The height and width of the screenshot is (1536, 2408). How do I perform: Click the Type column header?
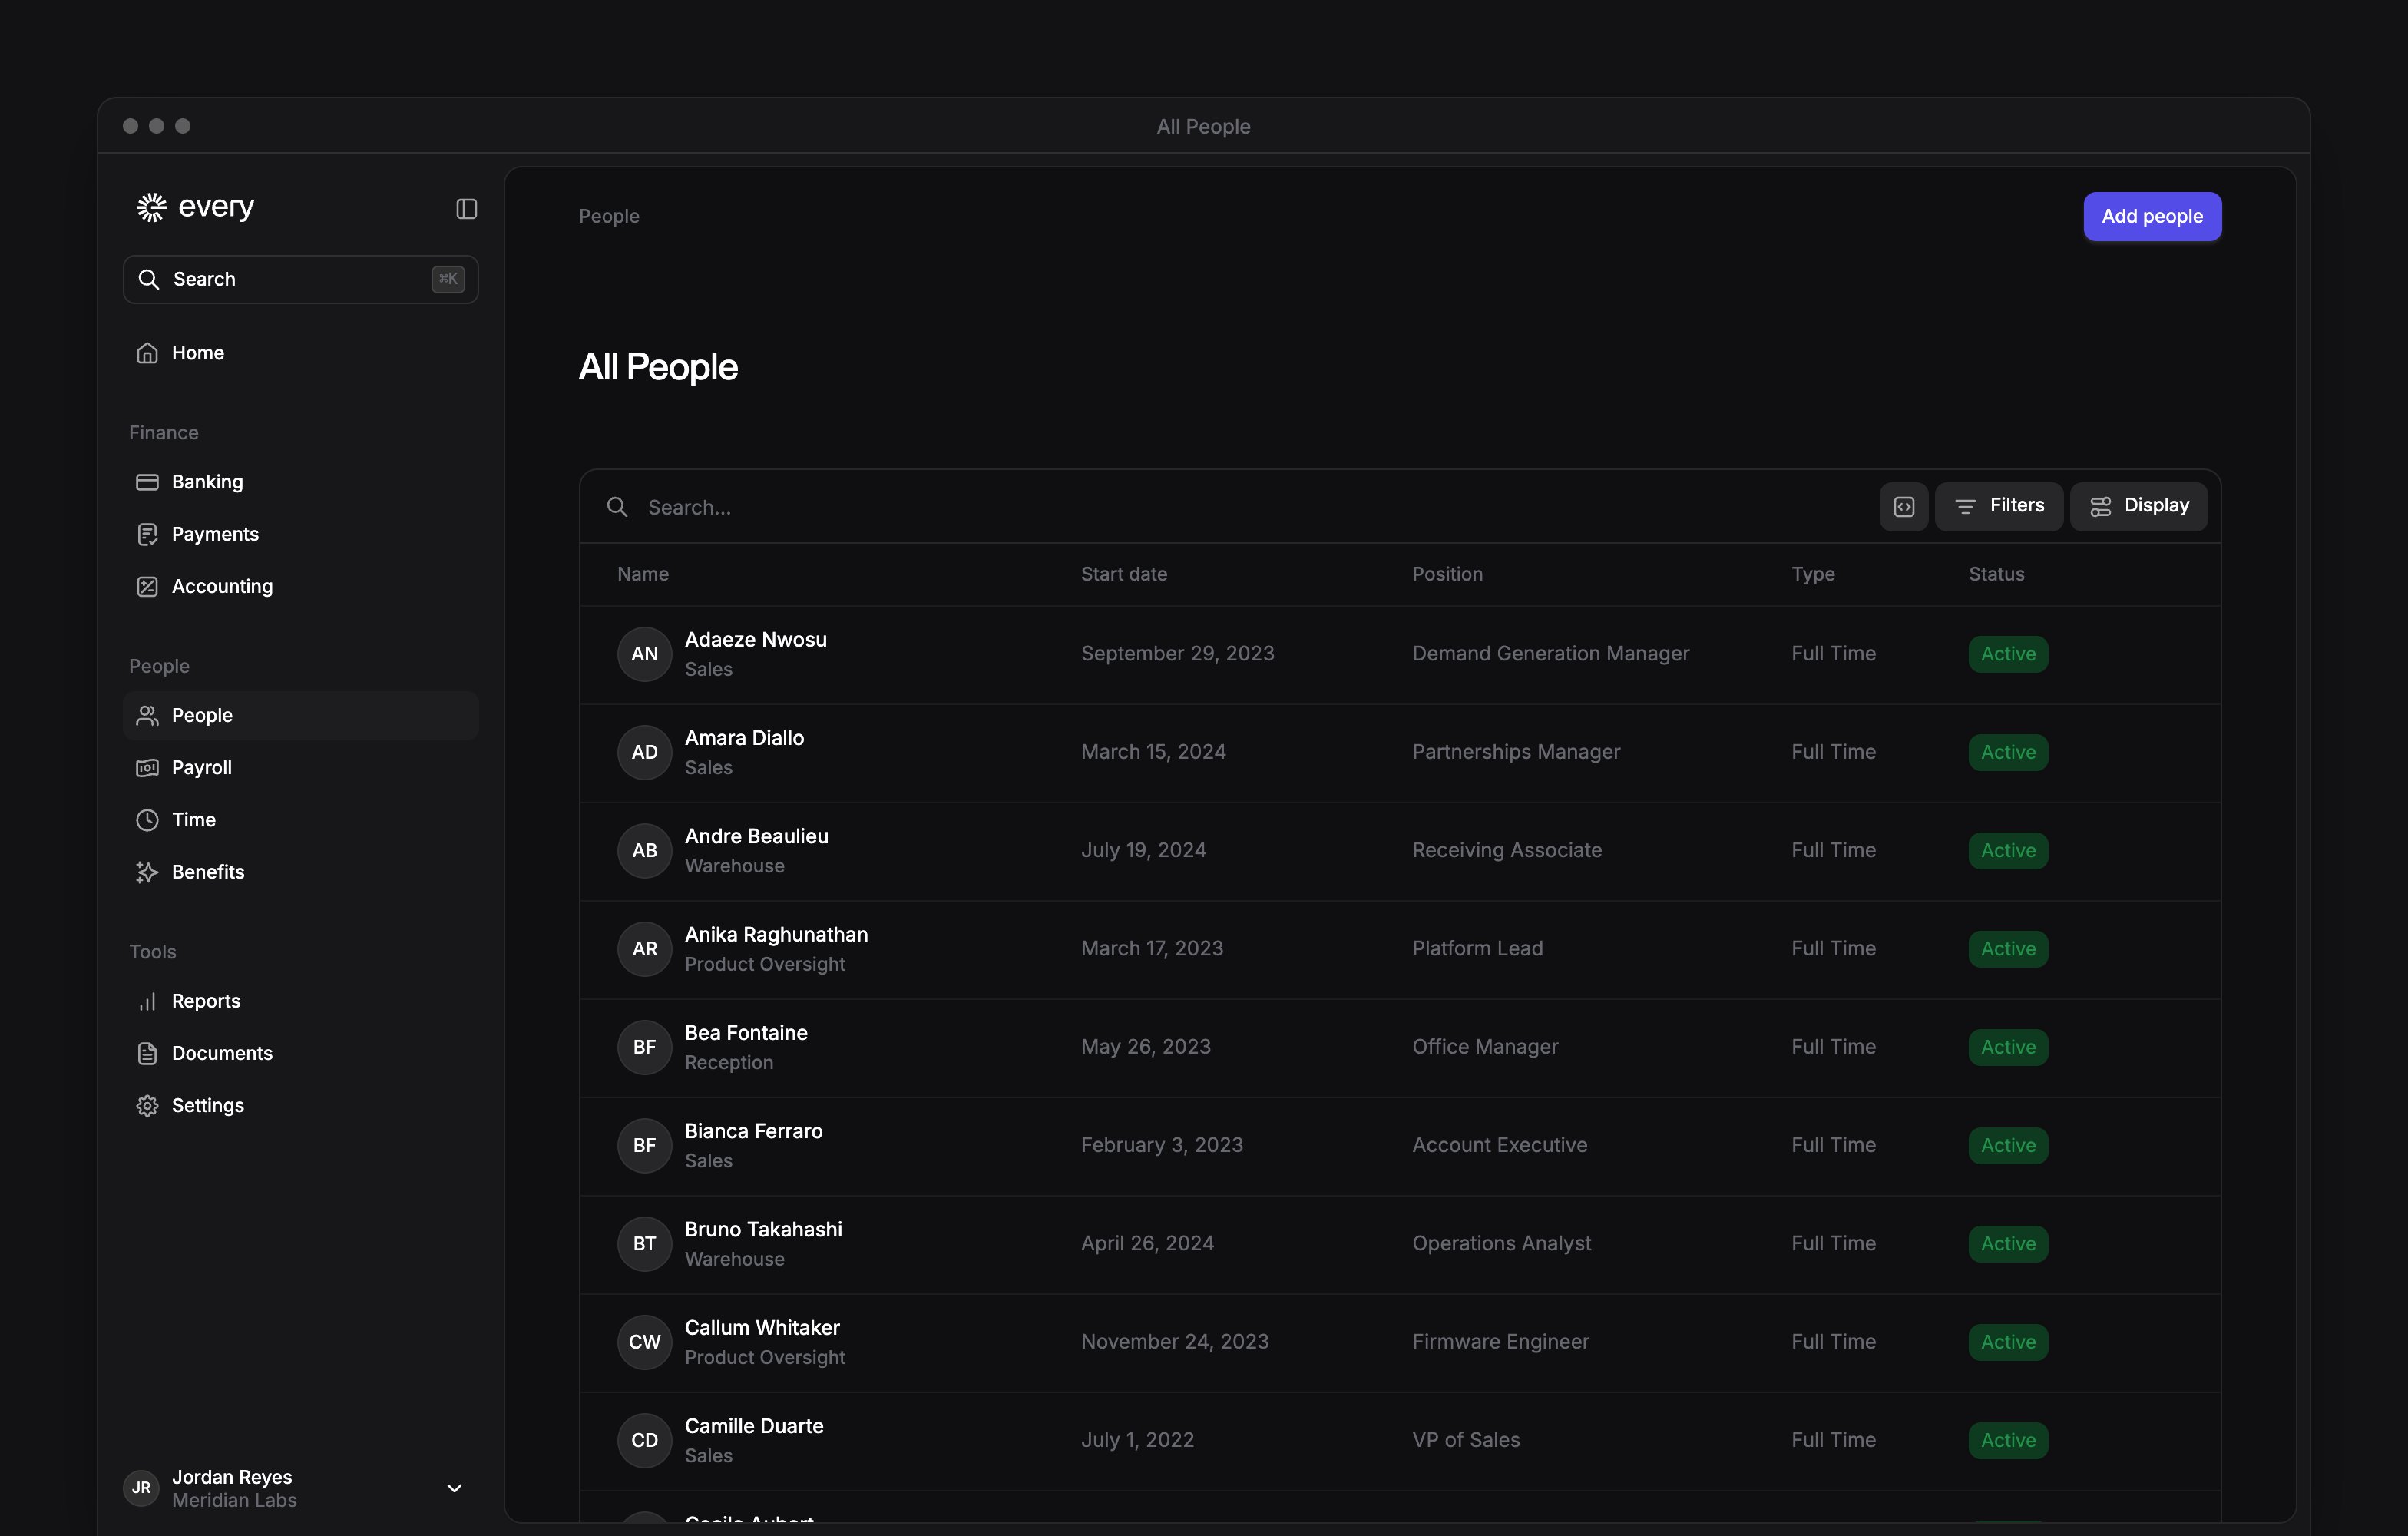[1813, 574]
